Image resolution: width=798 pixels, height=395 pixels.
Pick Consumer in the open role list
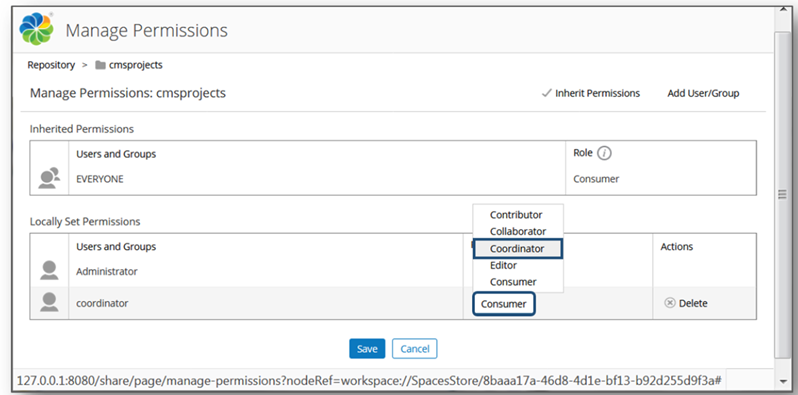coord(513,282)
